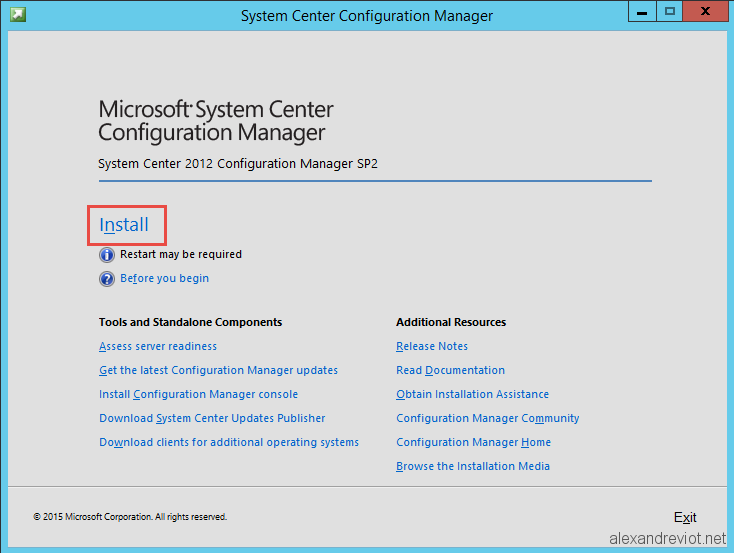Image resolution: width=734 pixels, height=553 pixels.
Task: Visit Configuration Manager Community
Action: (488, 418)
